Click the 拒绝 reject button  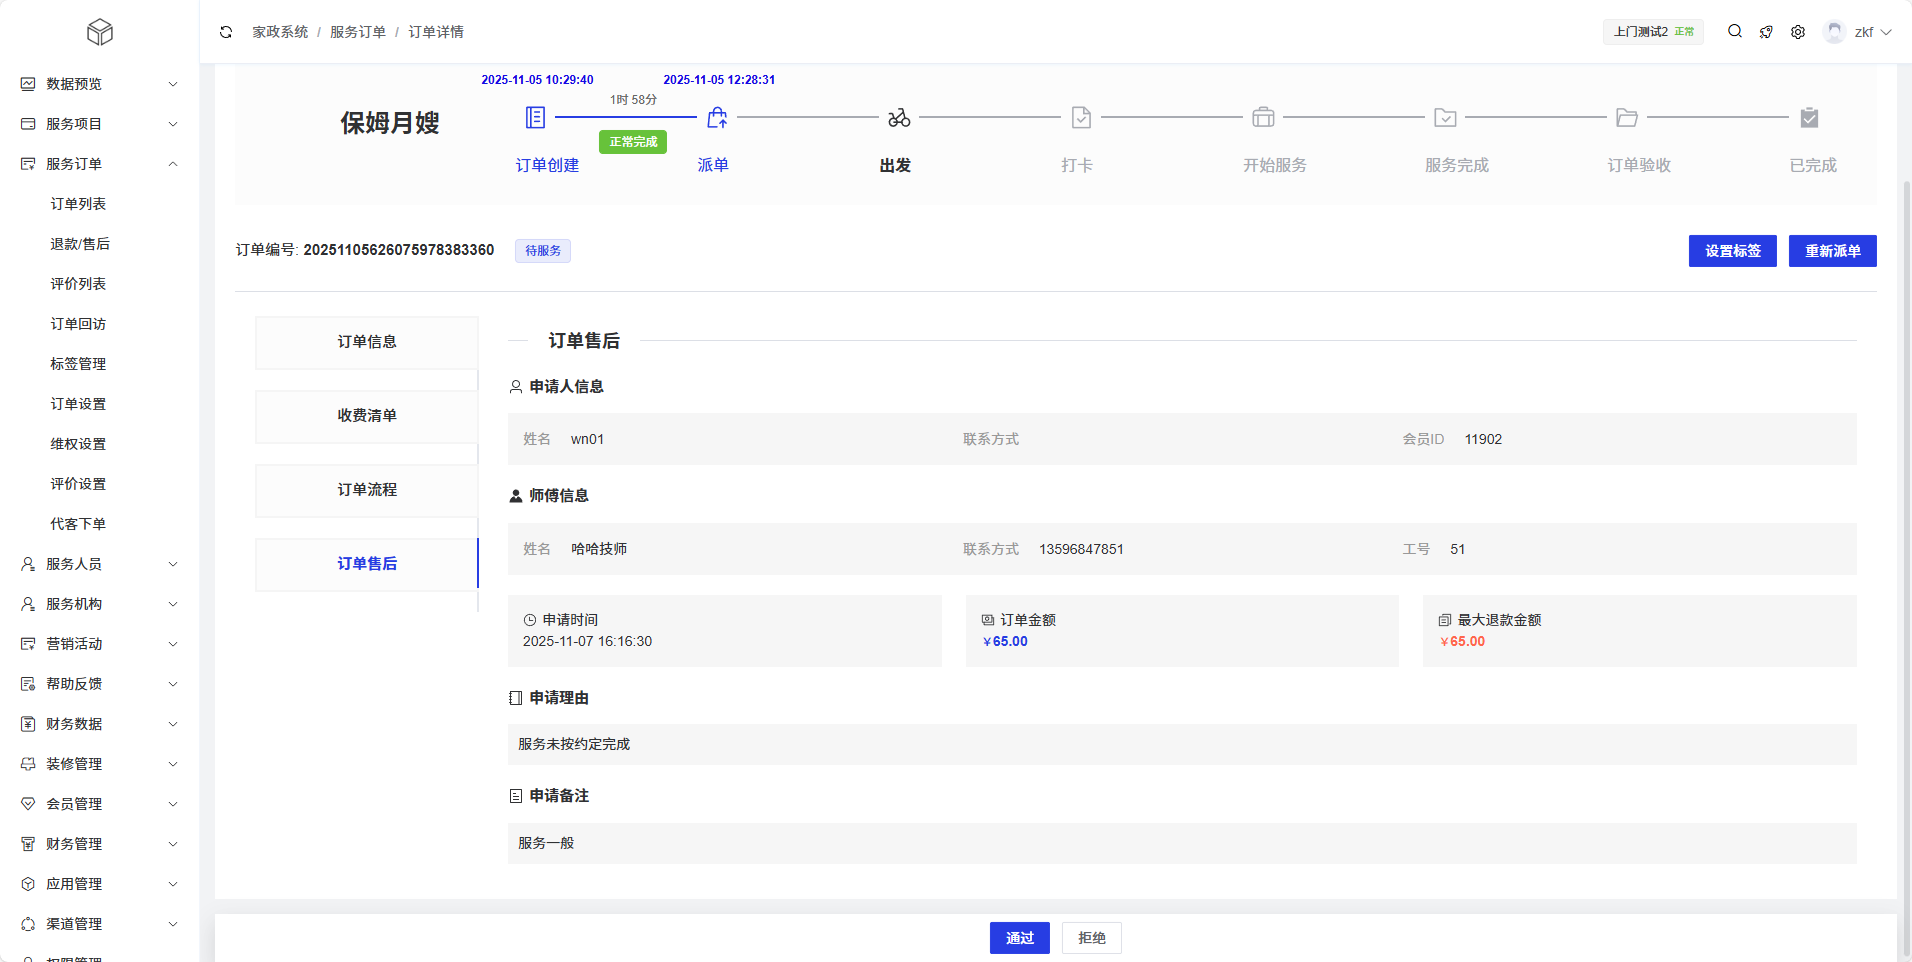(1091, 938)
